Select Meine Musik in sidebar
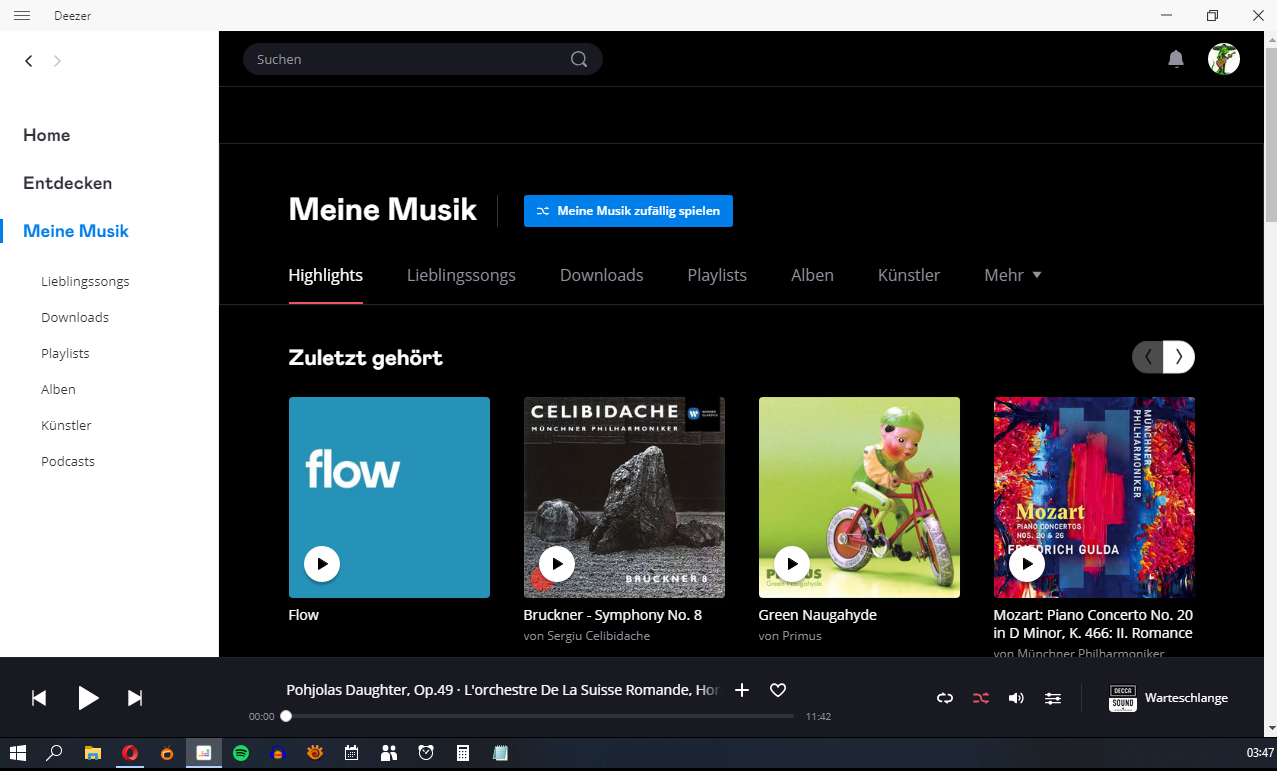This screenshot has height=771, width=1277. (x=76, y=231)
